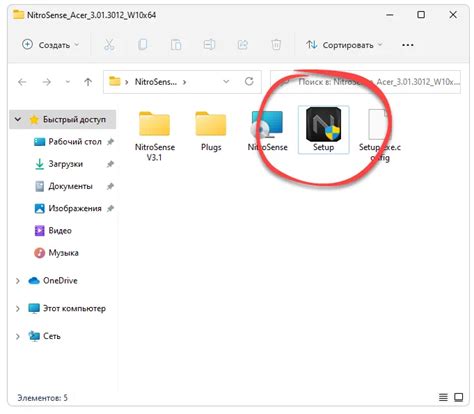Click the Share icon in toolbar
The height and width of the screenshot is (414, 474).
tap(243, 45)
